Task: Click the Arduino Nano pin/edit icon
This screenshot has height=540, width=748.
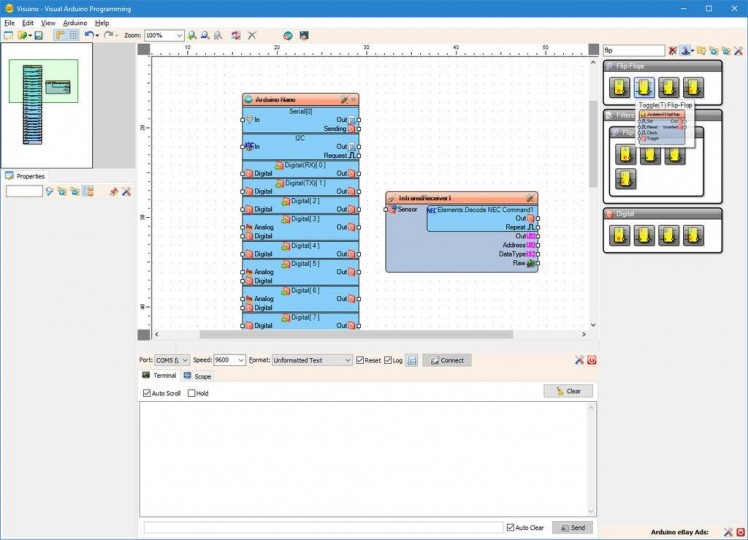Action: coord(344,100)
